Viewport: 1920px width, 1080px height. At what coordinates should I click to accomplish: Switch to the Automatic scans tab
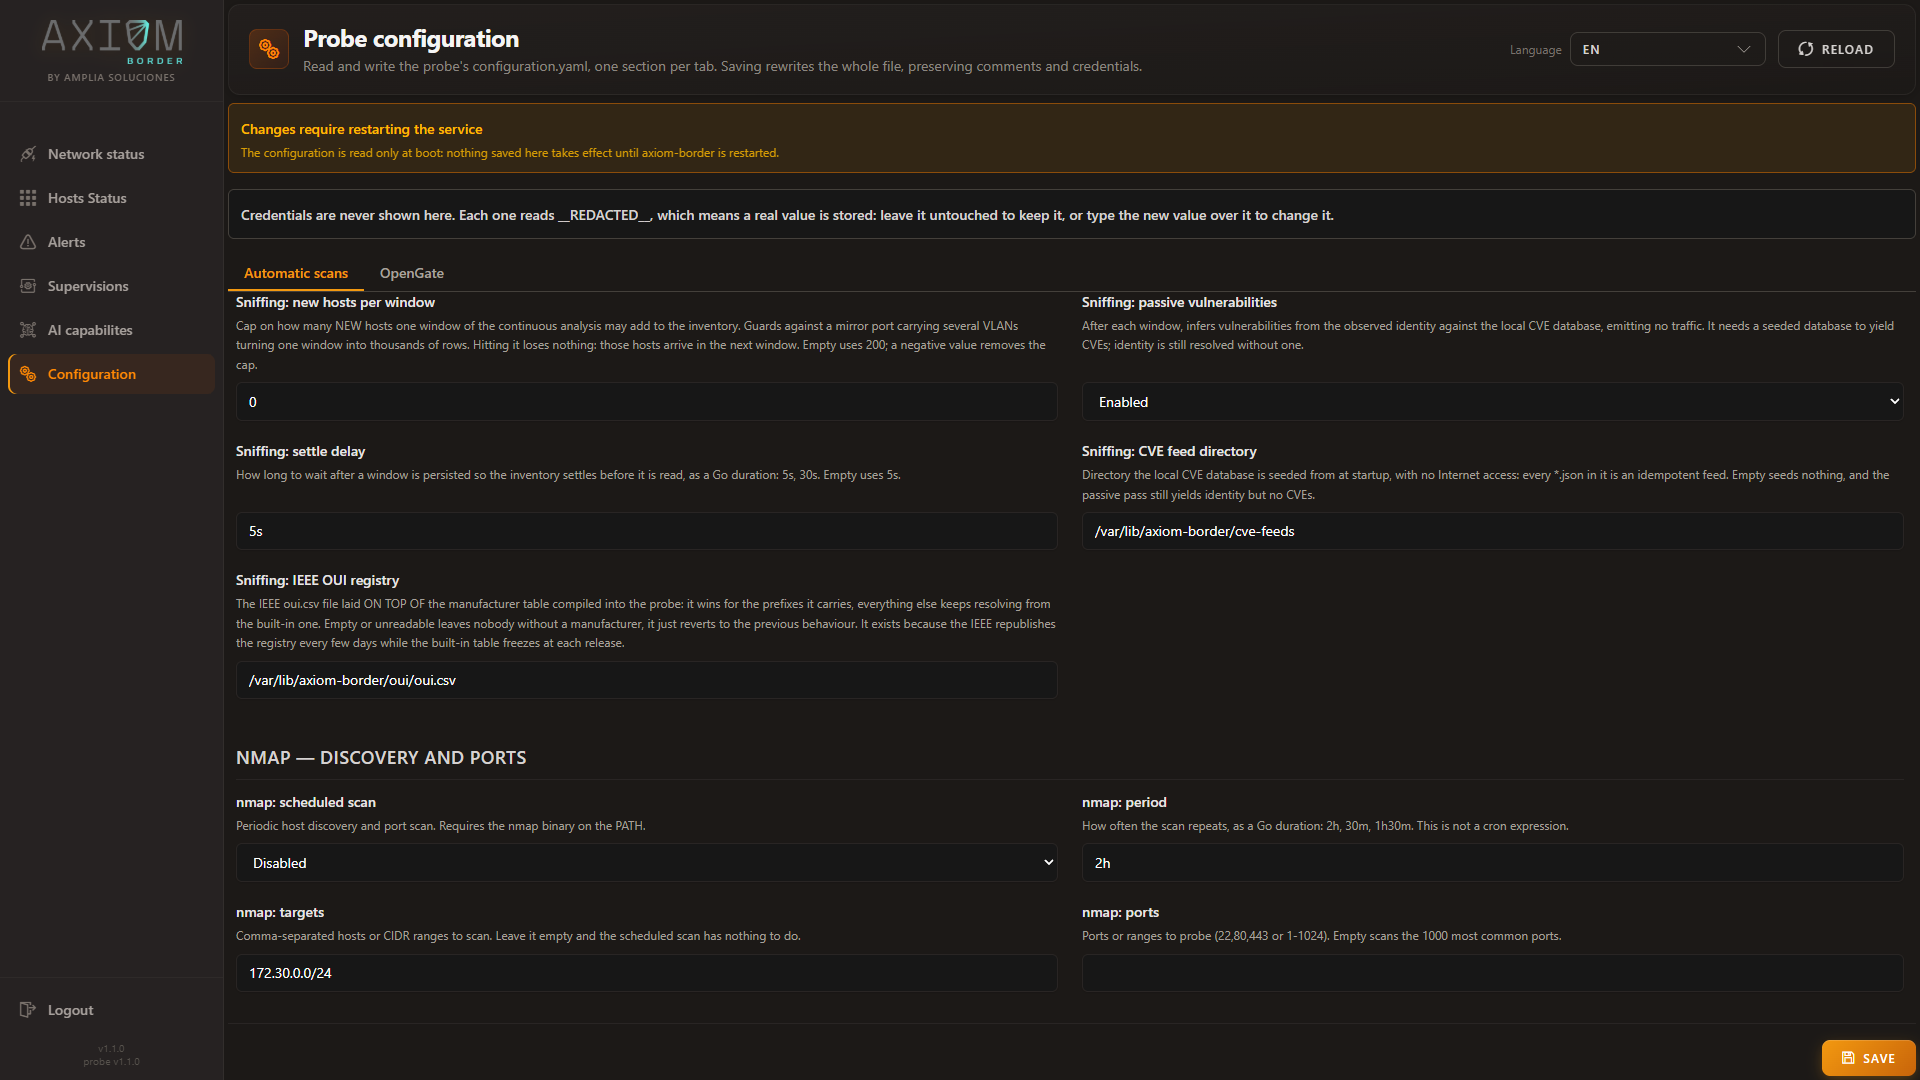click(x=296, y=273)
